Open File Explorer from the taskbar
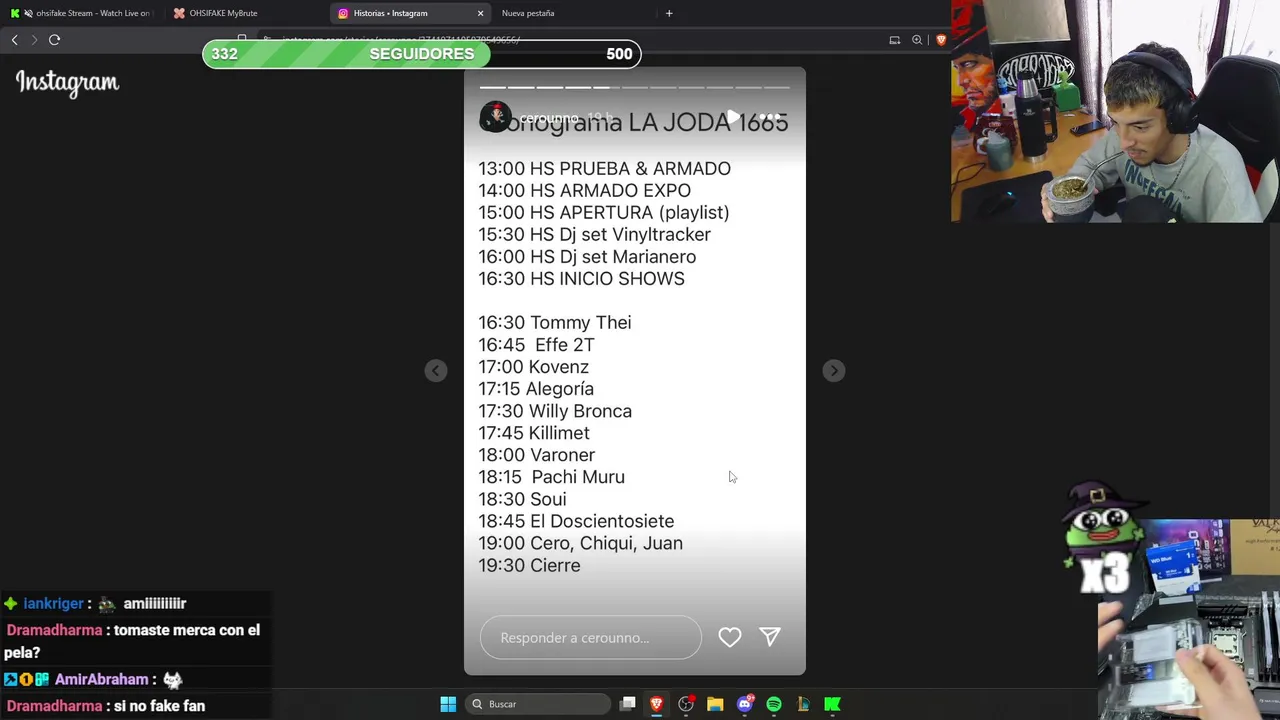Image resolution: width=1280 pixels, height=720 pixels. pos(715,704)
